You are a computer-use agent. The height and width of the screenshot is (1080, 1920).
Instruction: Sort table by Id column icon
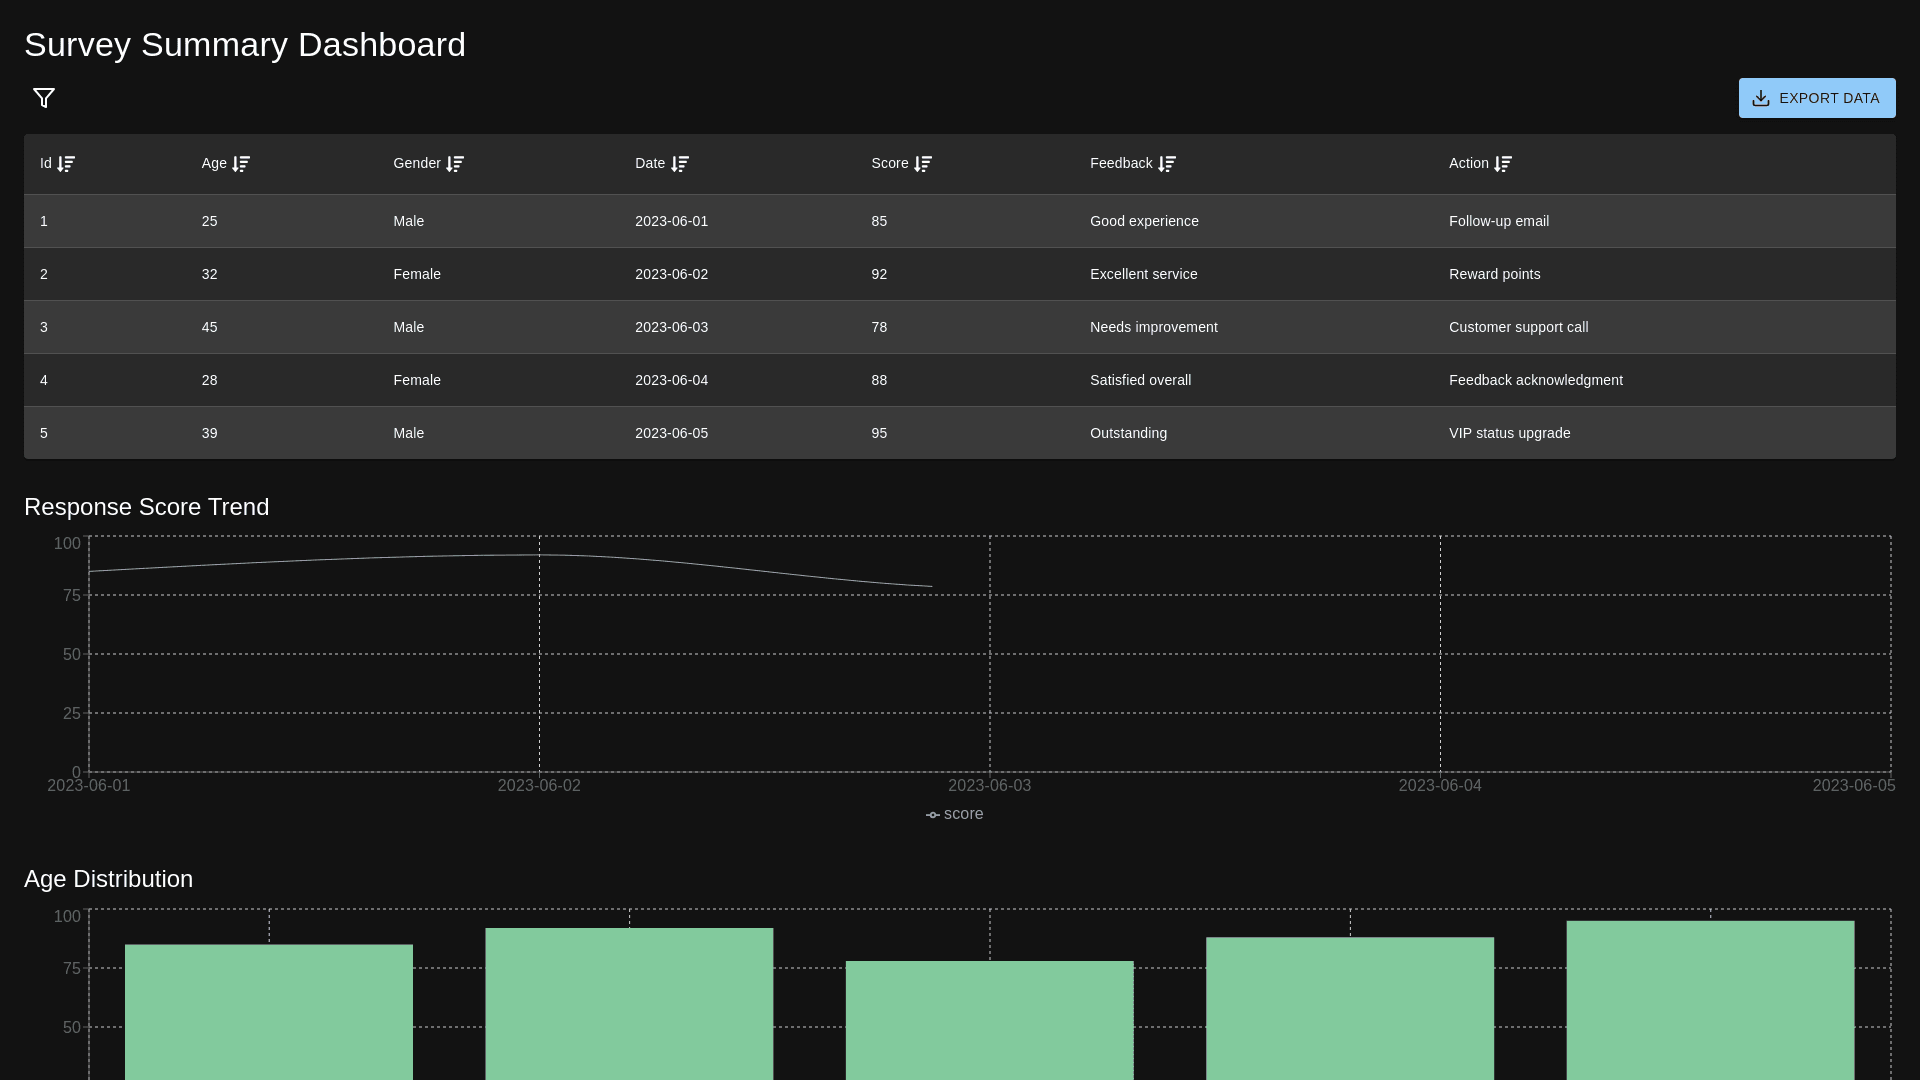click(66, 164)
